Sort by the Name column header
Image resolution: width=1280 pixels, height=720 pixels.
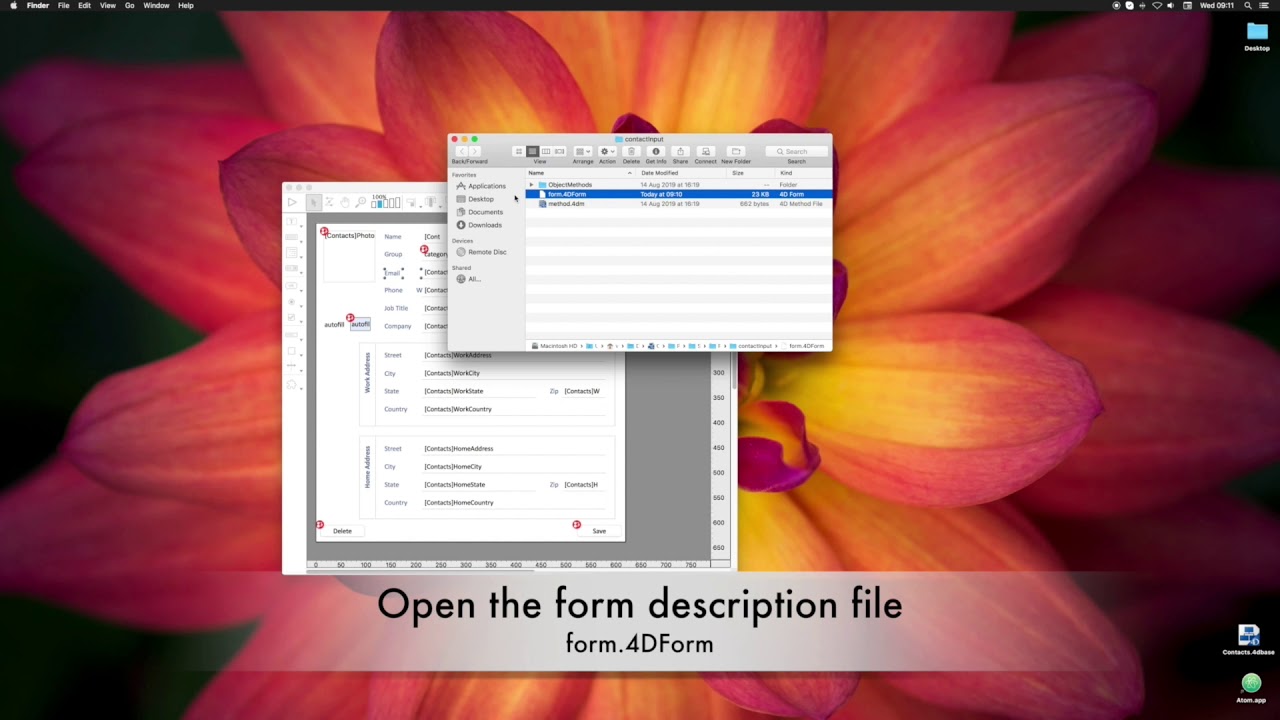click(x=580, y=173)
